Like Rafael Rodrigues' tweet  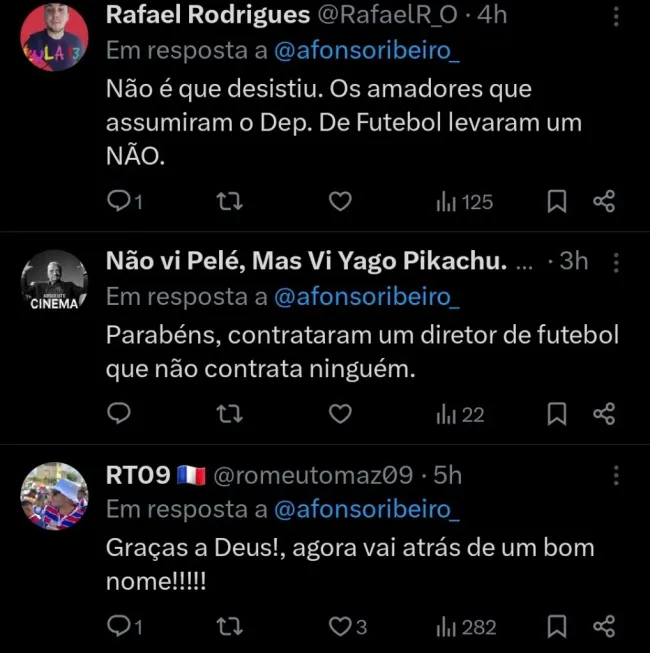pyautogui.click(x=340, y=202)
